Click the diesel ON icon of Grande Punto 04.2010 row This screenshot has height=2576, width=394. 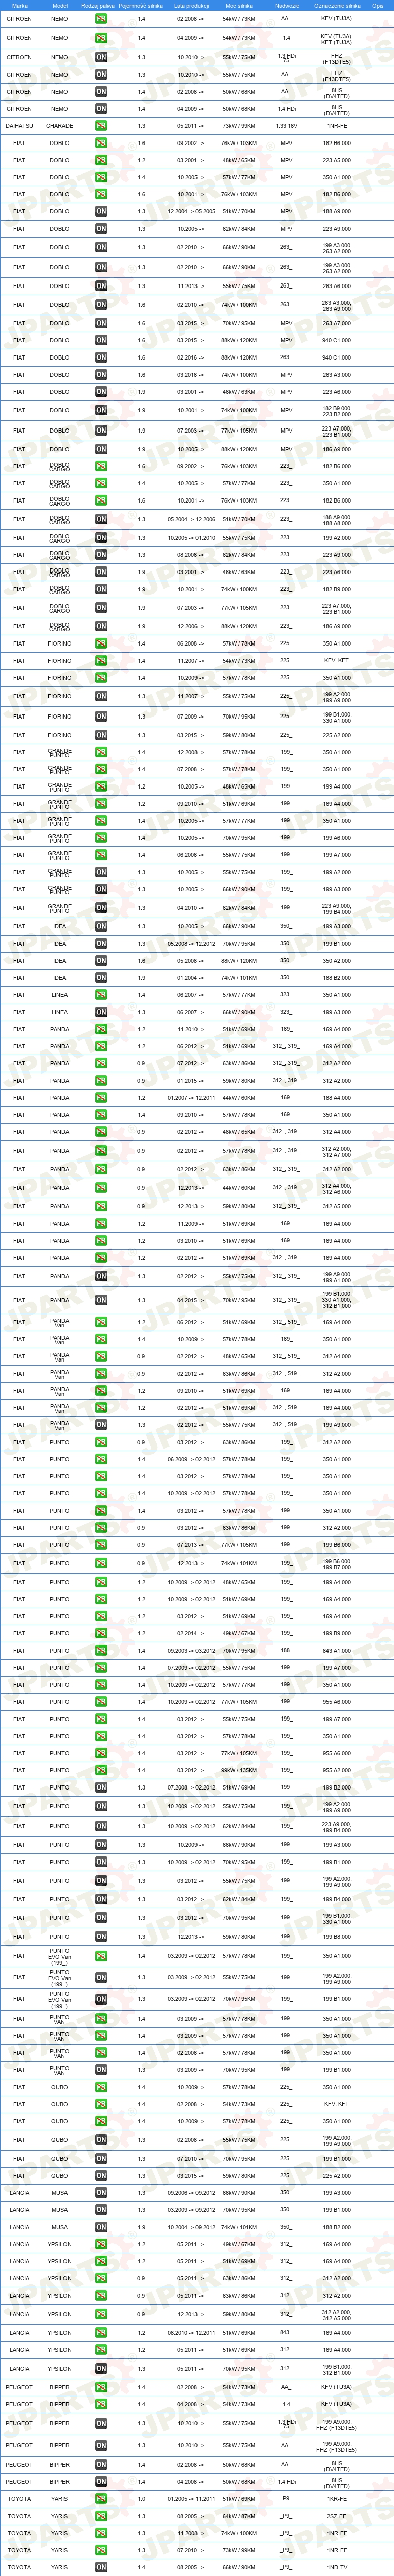(x=101, y=908)
